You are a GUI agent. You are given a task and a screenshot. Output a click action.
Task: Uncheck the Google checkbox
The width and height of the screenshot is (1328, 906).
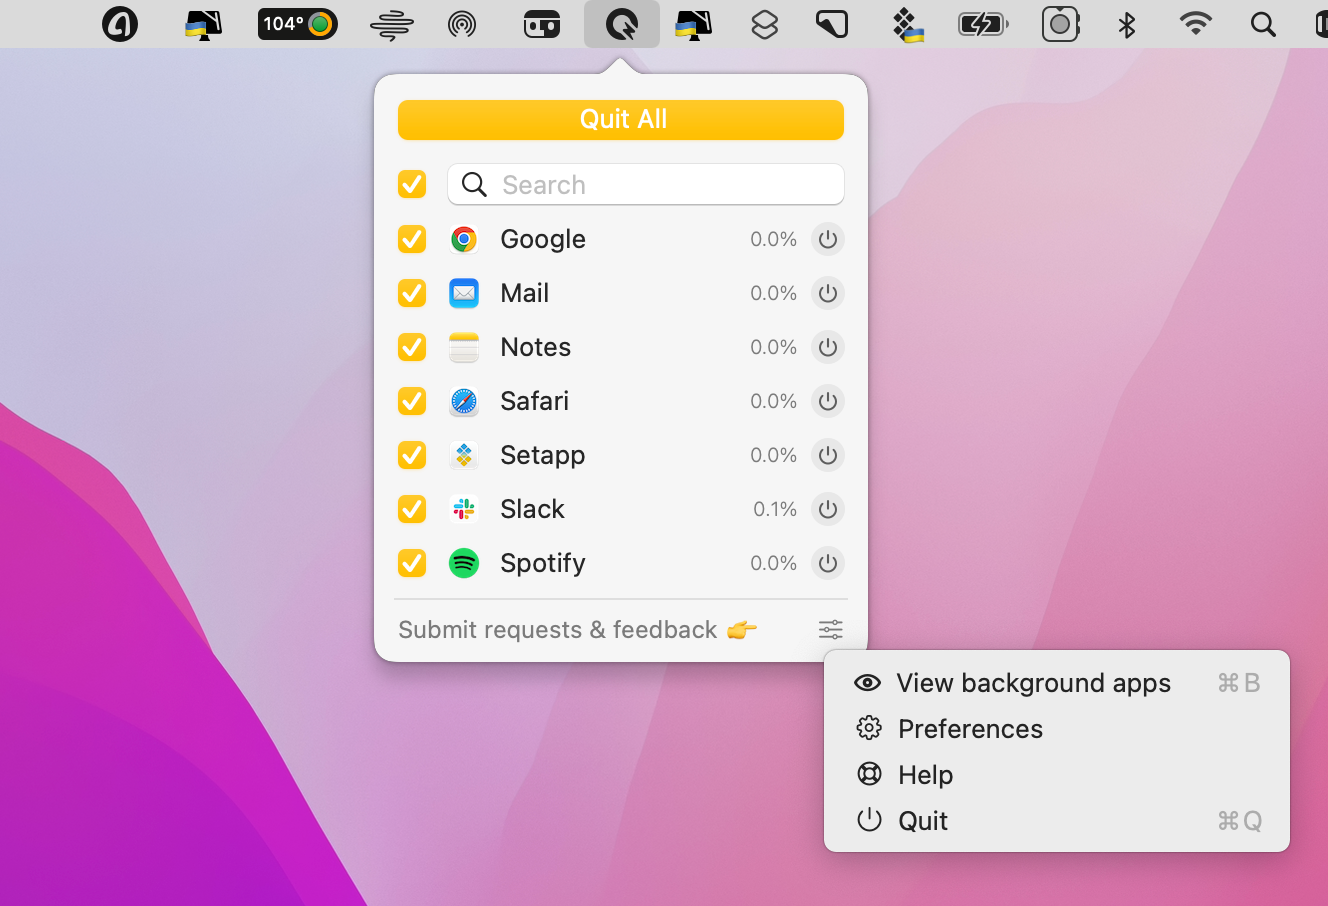tap(412, 239)
